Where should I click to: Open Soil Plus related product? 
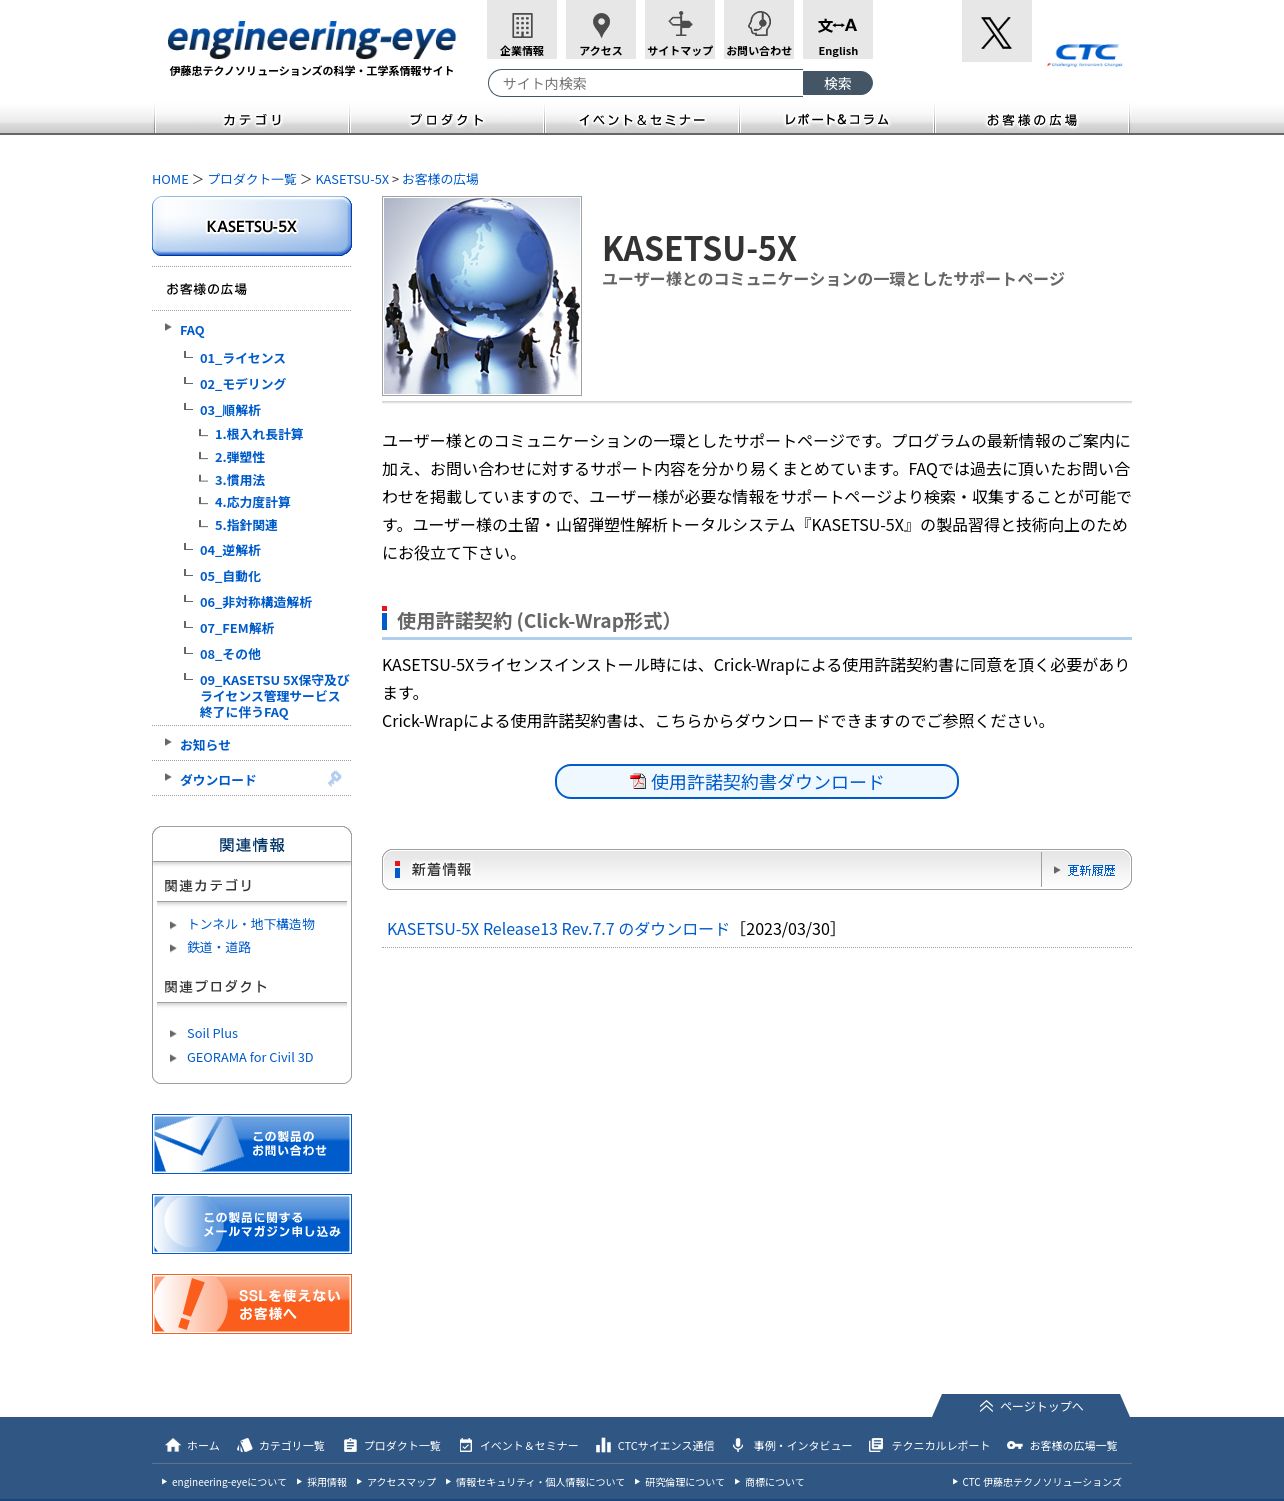click(212, 1033)
